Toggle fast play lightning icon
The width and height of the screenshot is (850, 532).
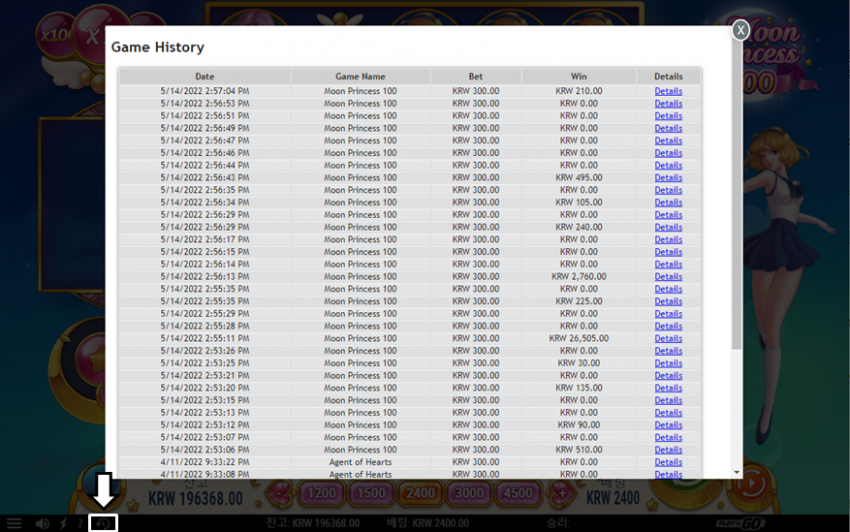coord(63,523)
